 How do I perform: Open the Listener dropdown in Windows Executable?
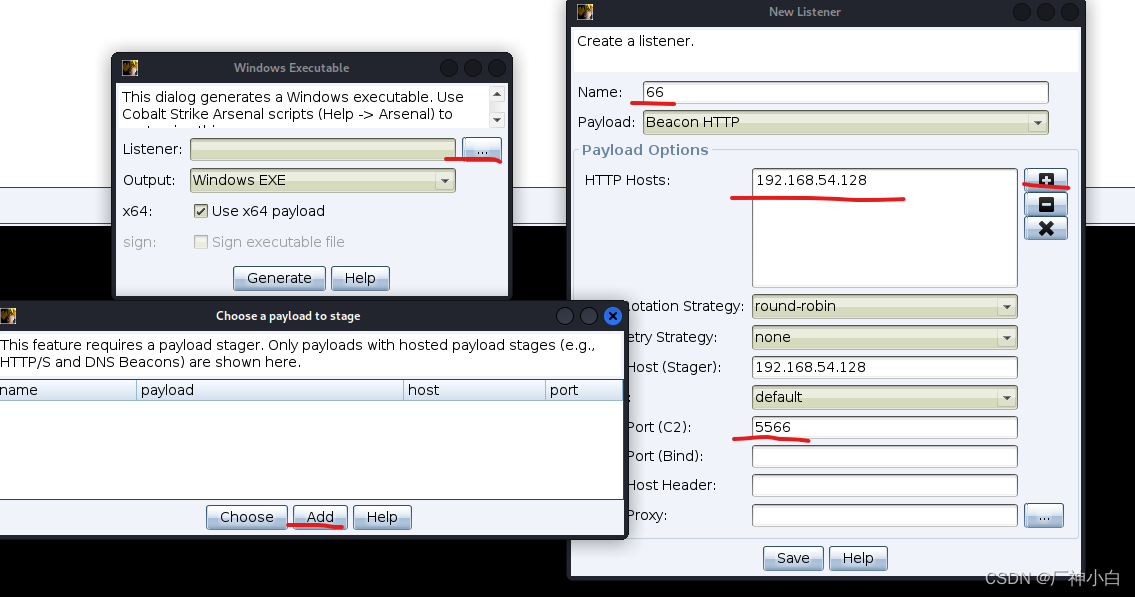(x=323, y=149)
